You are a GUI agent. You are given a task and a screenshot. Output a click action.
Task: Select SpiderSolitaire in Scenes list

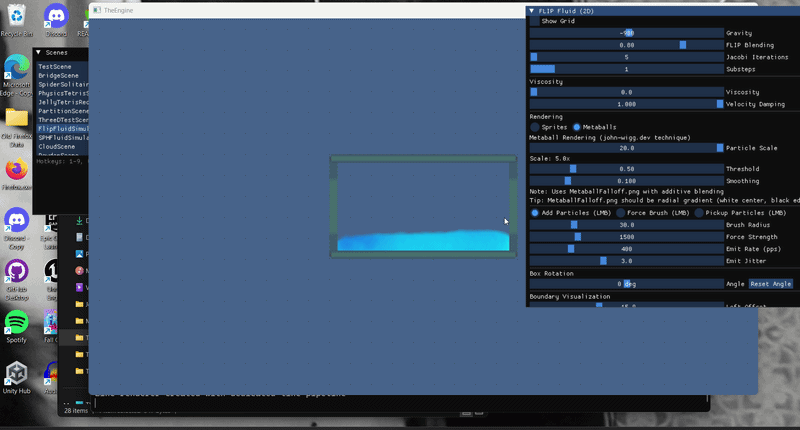click(62, 85)
